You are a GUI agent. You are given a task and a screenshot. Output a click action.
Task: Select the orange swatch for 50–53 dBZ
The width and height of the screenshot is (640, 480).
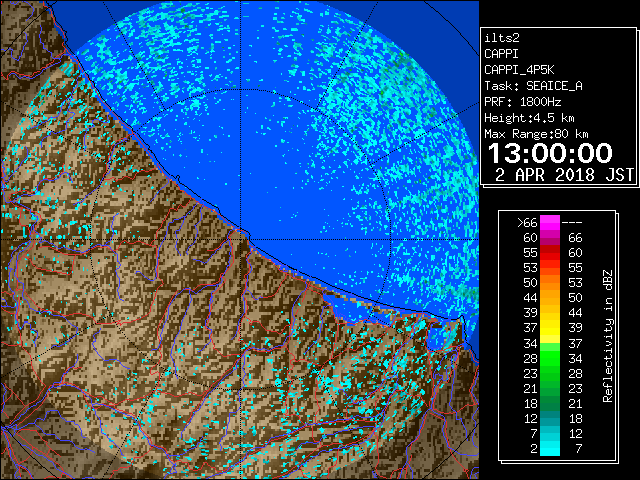tap(550, 282)
